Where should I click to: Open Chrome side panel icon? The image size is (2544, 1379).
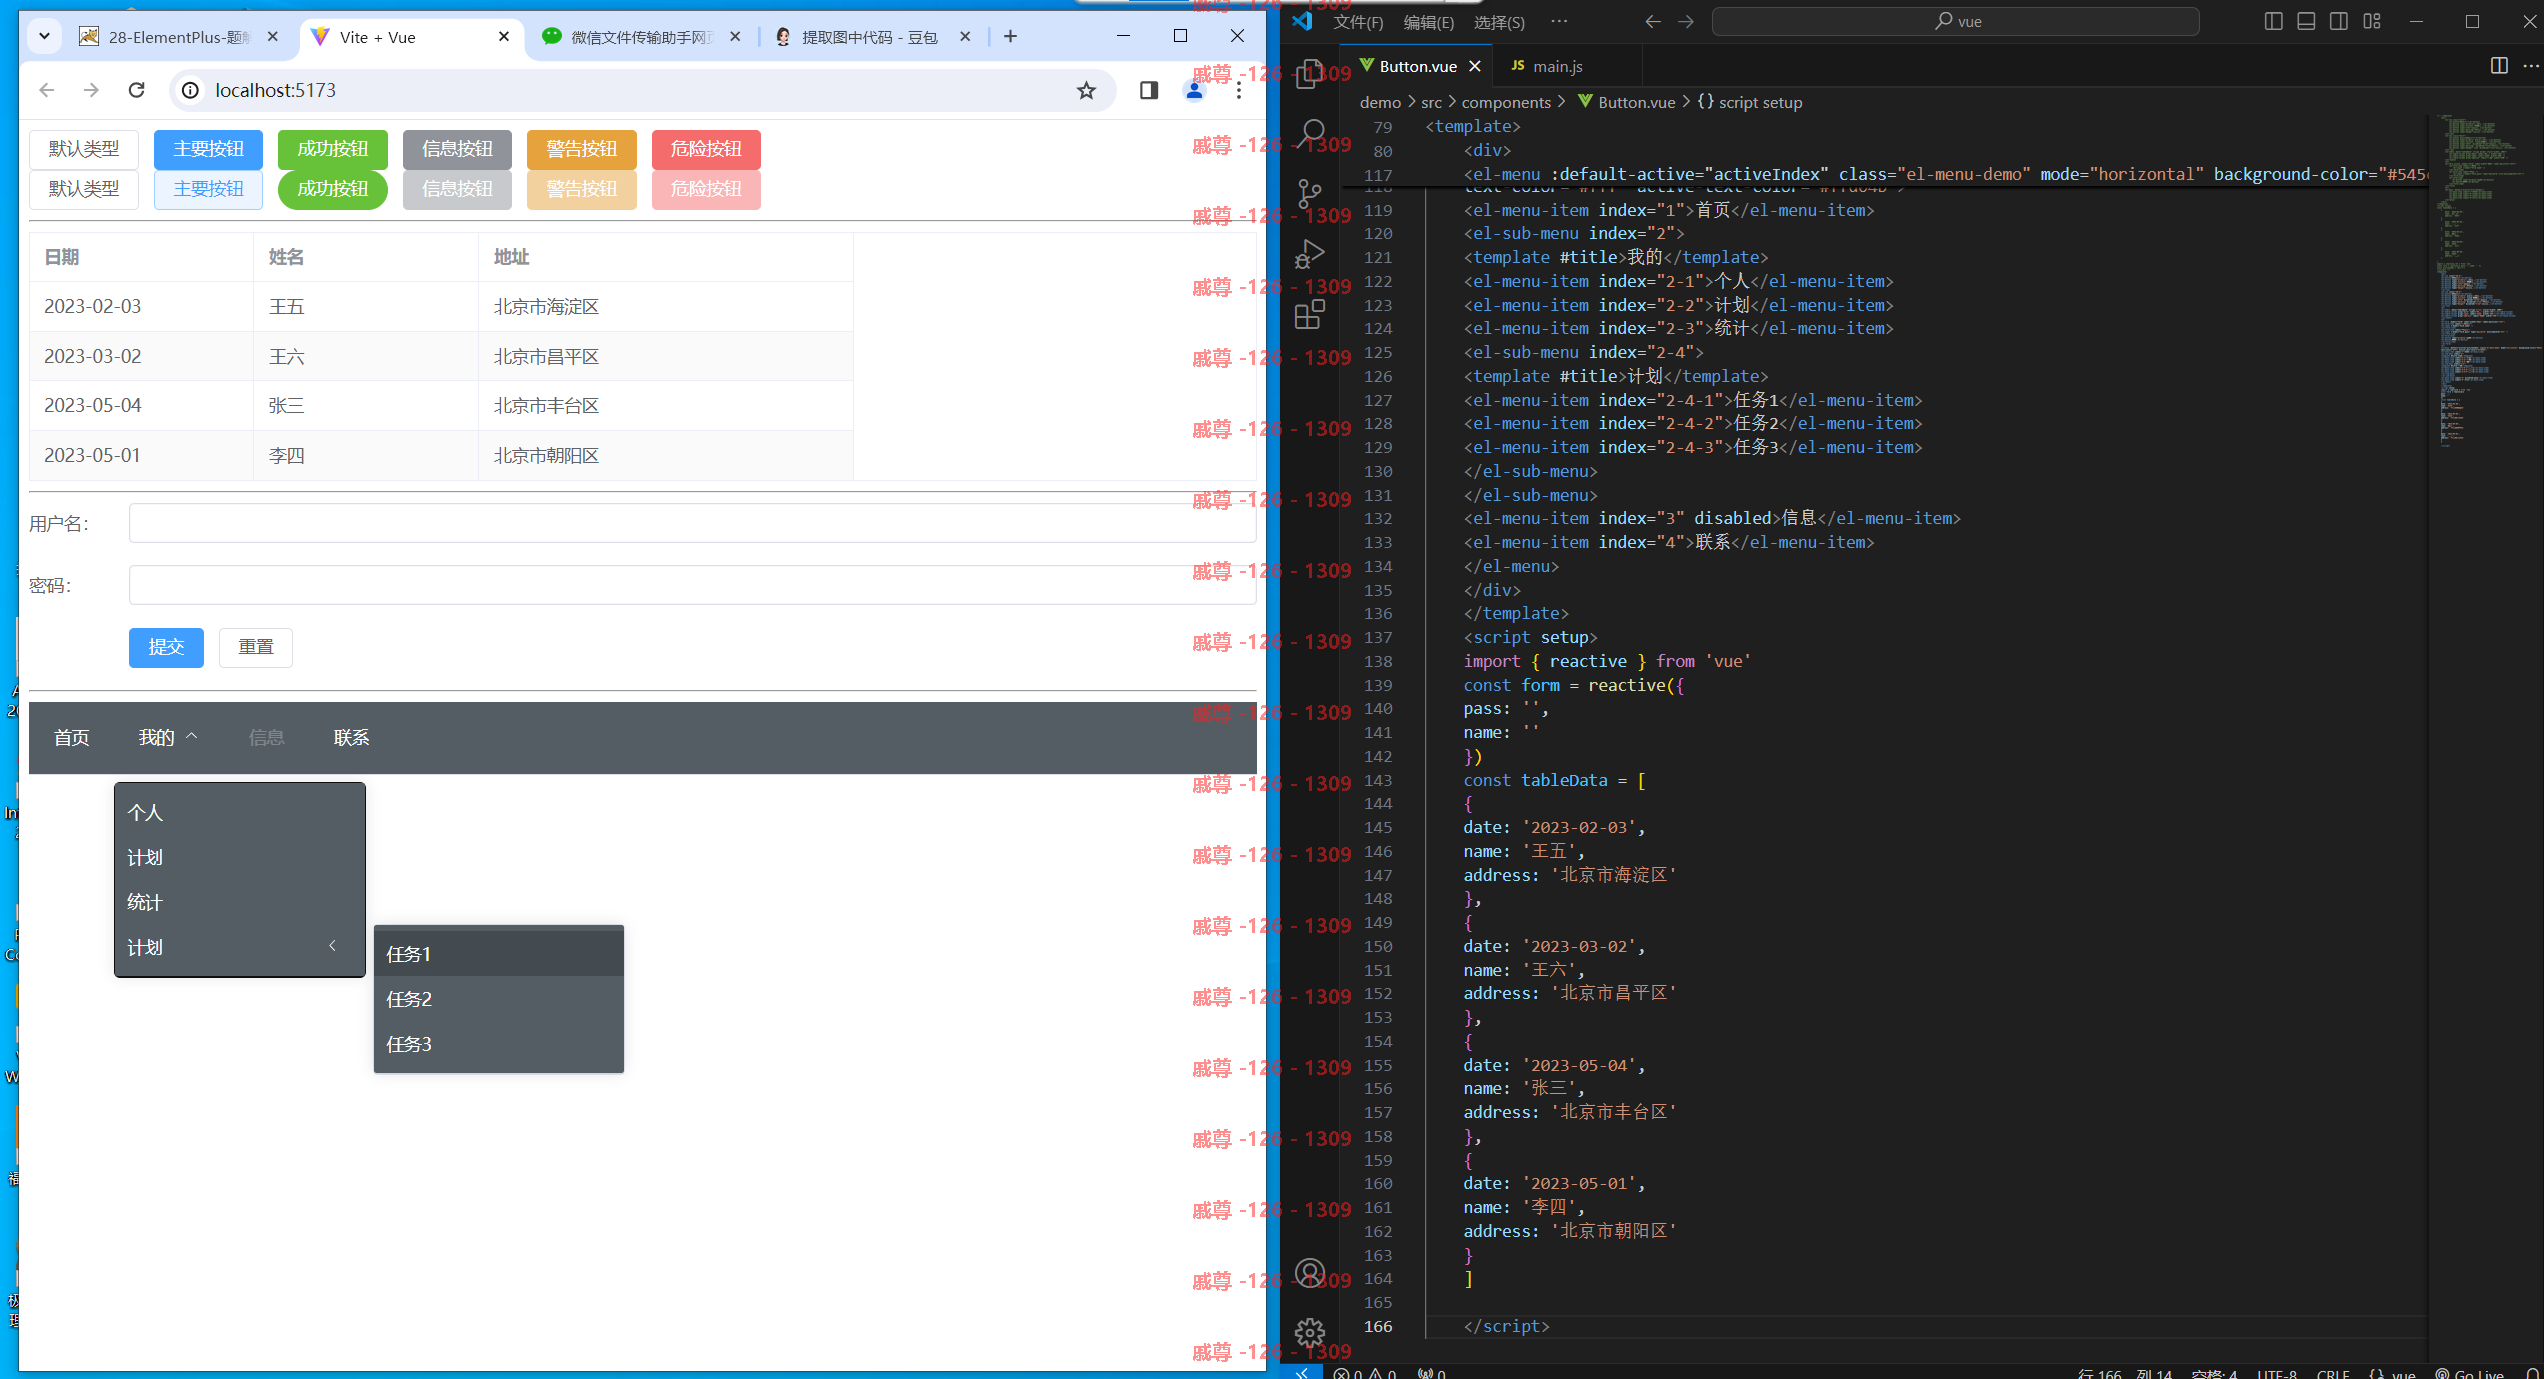[1148, 91]
